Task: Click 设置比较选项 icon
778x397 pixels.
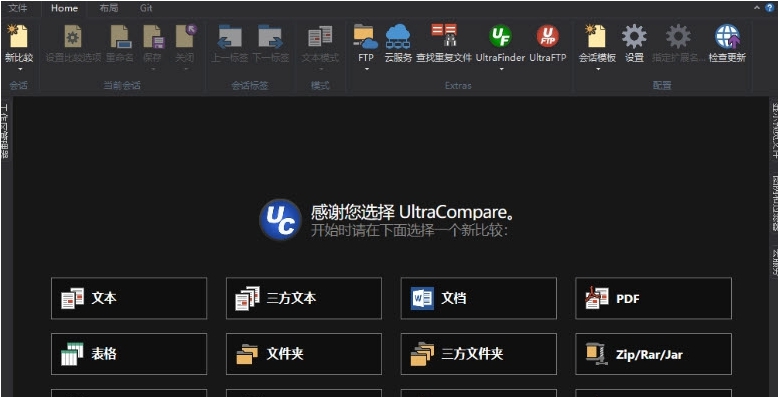Action: 73,36
